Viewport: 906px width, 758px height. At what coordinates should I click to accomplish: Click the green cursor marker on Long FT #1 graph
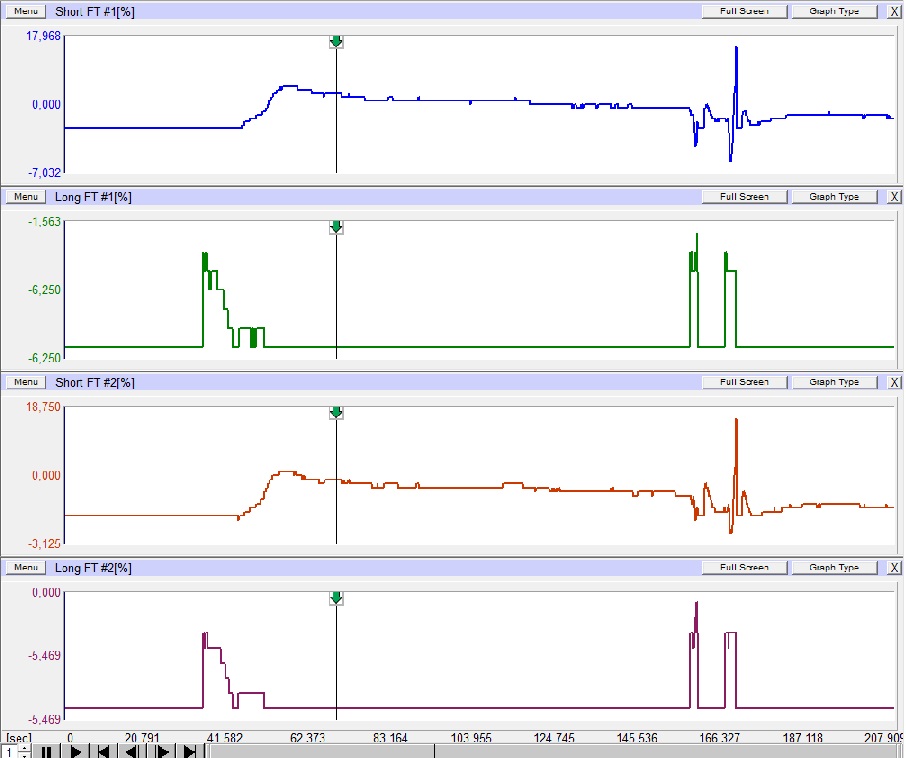point(336,228)
